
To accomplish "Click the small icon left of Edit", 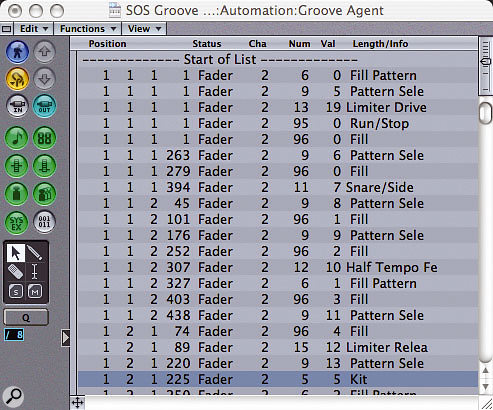I will tap(7, 29).
